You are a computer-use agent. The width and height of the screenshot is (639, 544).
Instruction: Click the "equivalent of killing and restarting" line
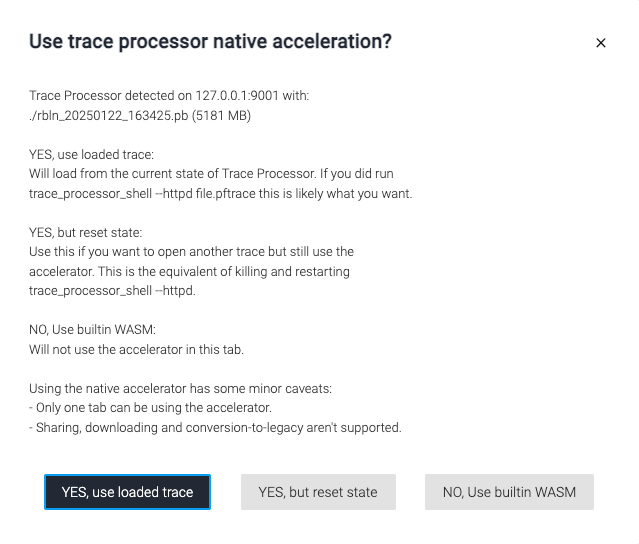point(189,271)
